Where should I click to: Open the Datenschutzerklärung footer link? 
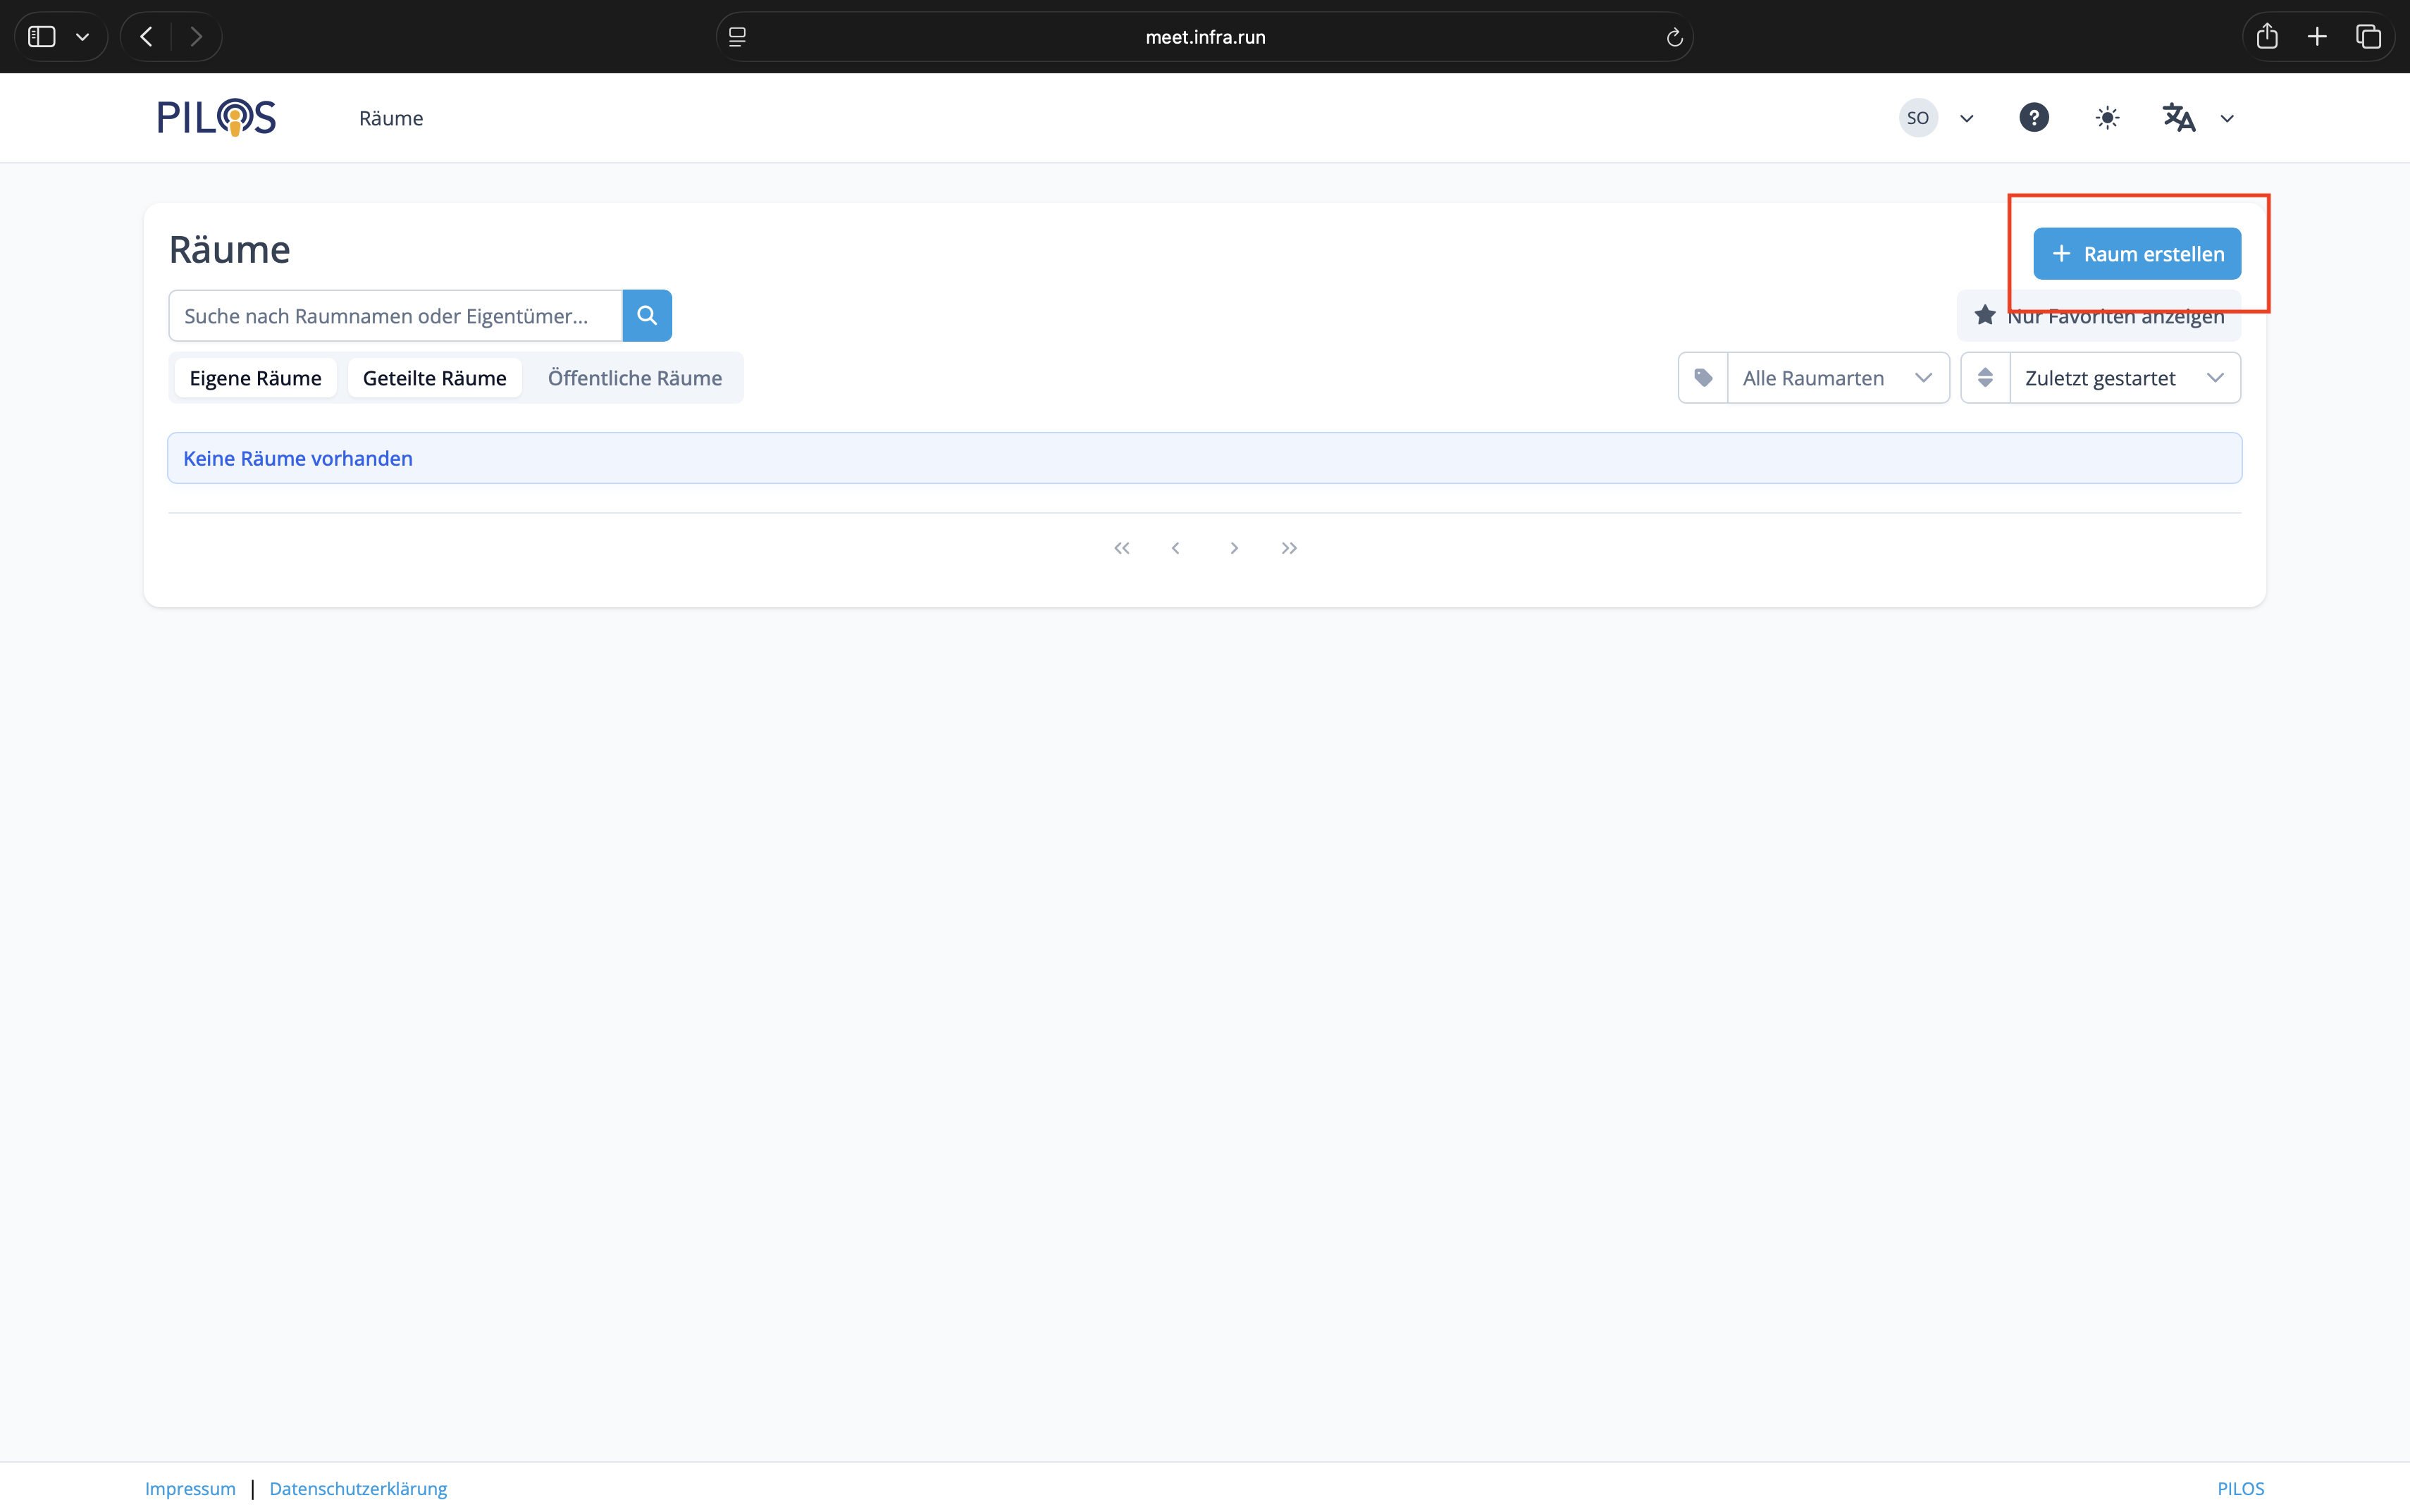pos(358,1488)
